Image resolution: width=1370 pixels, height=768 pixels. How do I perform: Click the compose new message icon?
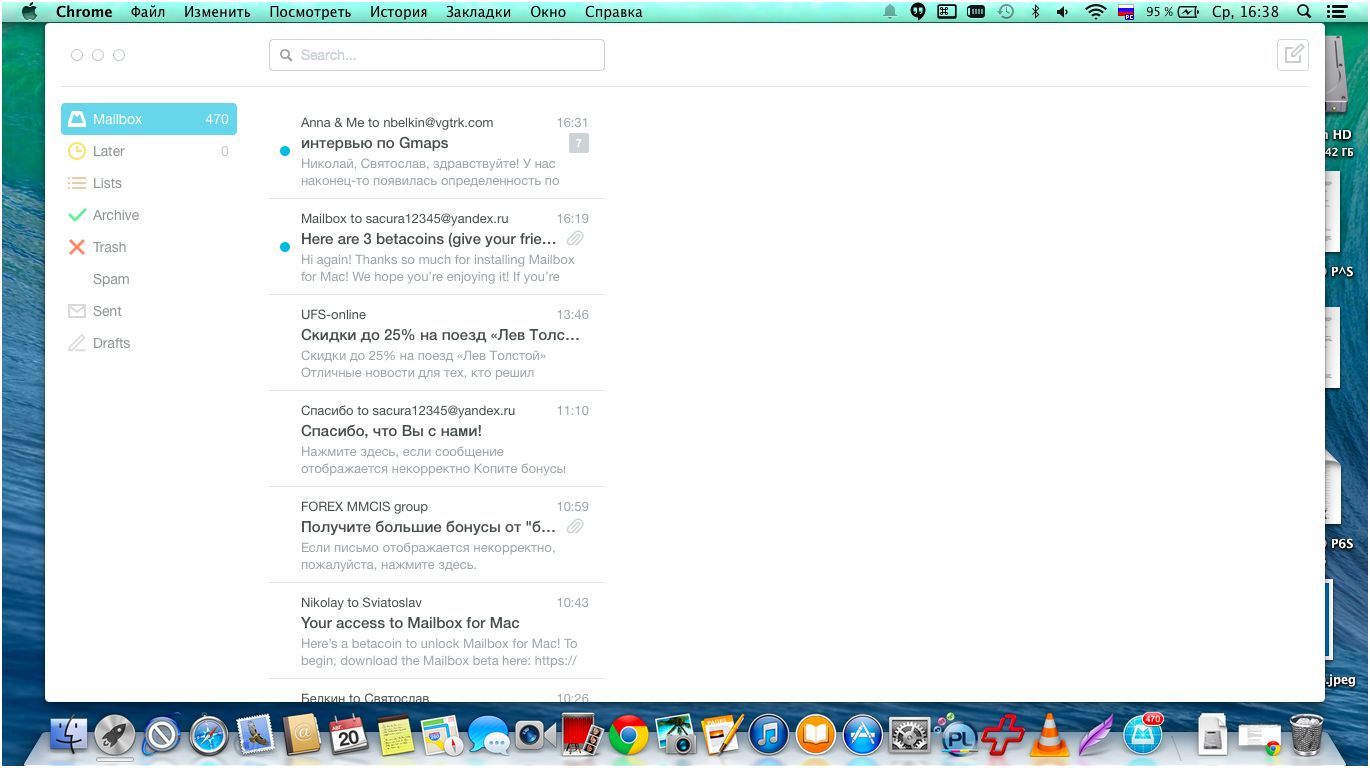coord(1293,54)
